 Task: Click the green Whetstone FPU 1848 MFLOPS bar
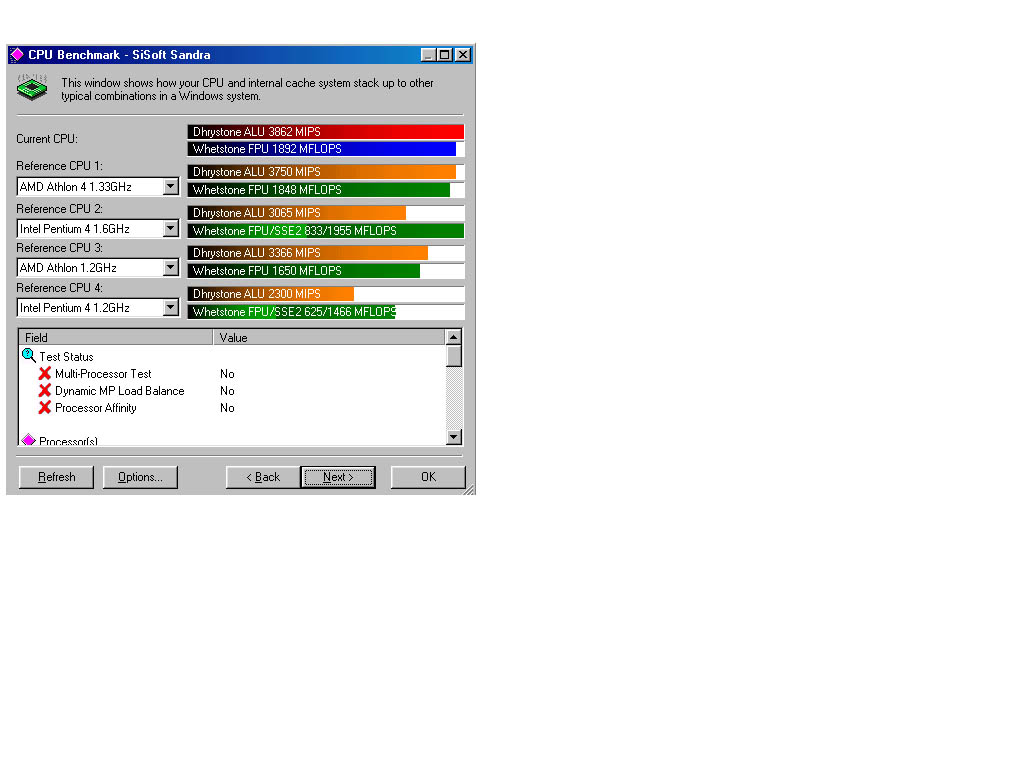[319, 190]
